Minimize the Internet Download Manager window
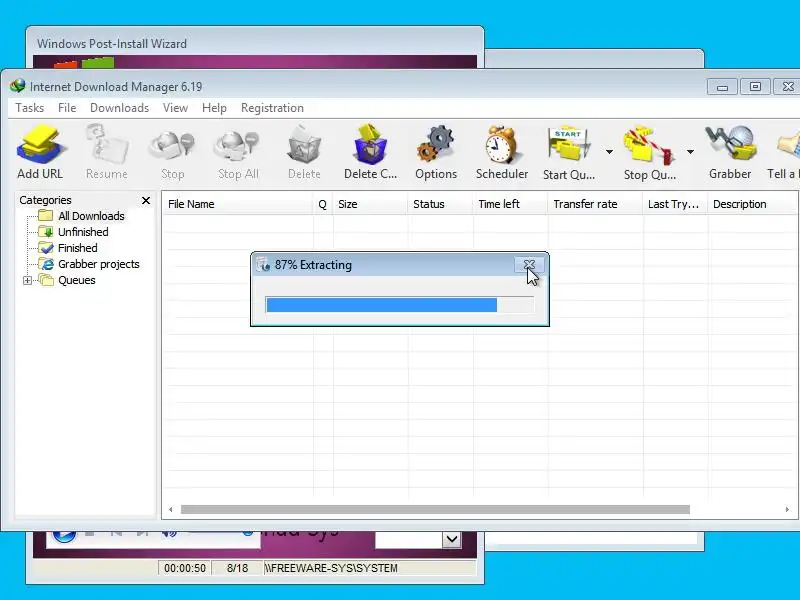Viewport: 800px width, 600px height. point(722,87)
